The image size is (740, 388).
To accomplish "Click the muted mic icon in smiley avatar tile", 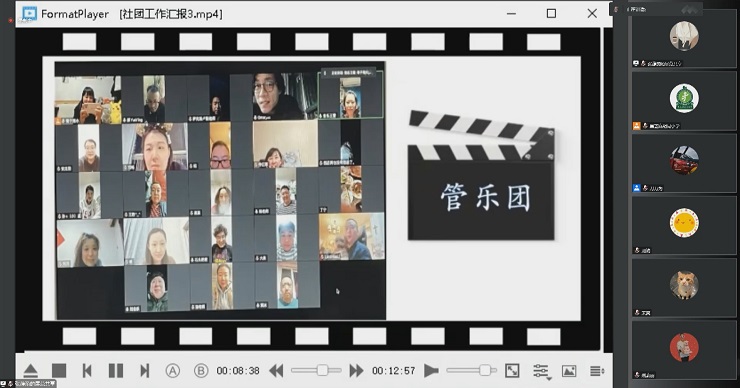I will [637, 250].
